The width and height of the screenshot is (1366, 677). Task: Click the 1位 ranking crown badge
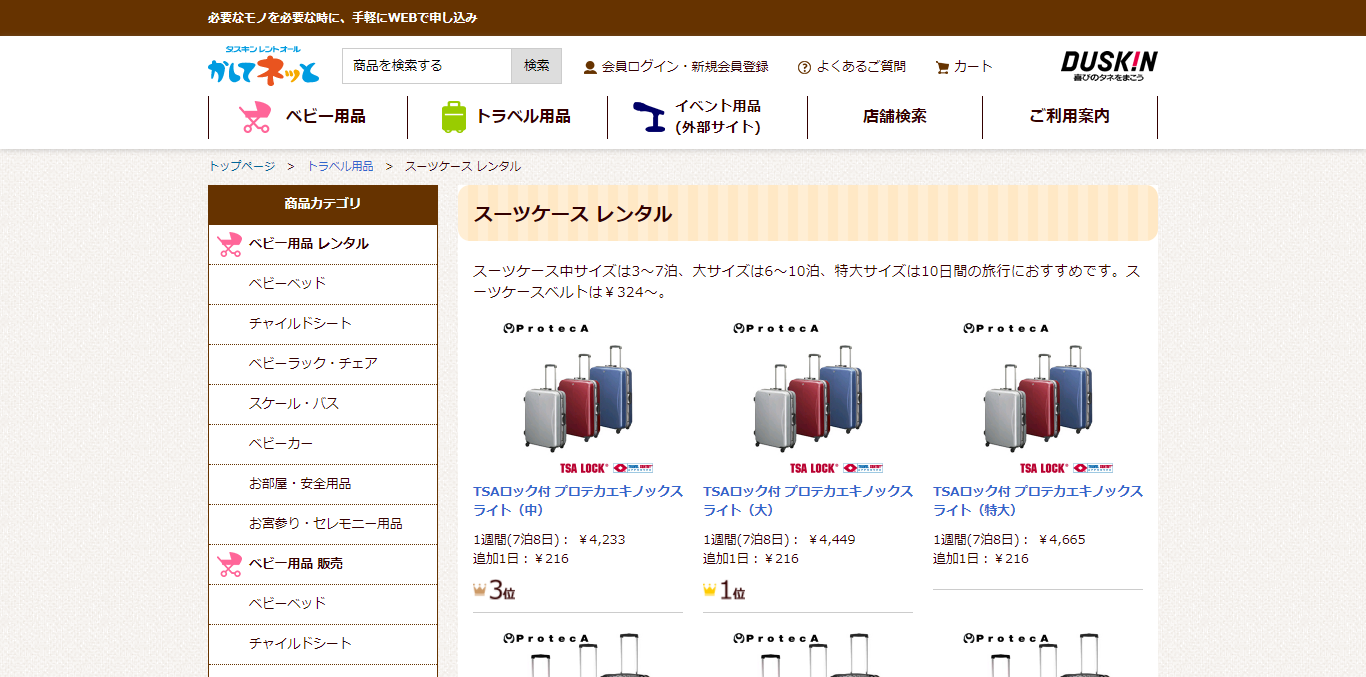pyautogui.click(x=724, y=590)
